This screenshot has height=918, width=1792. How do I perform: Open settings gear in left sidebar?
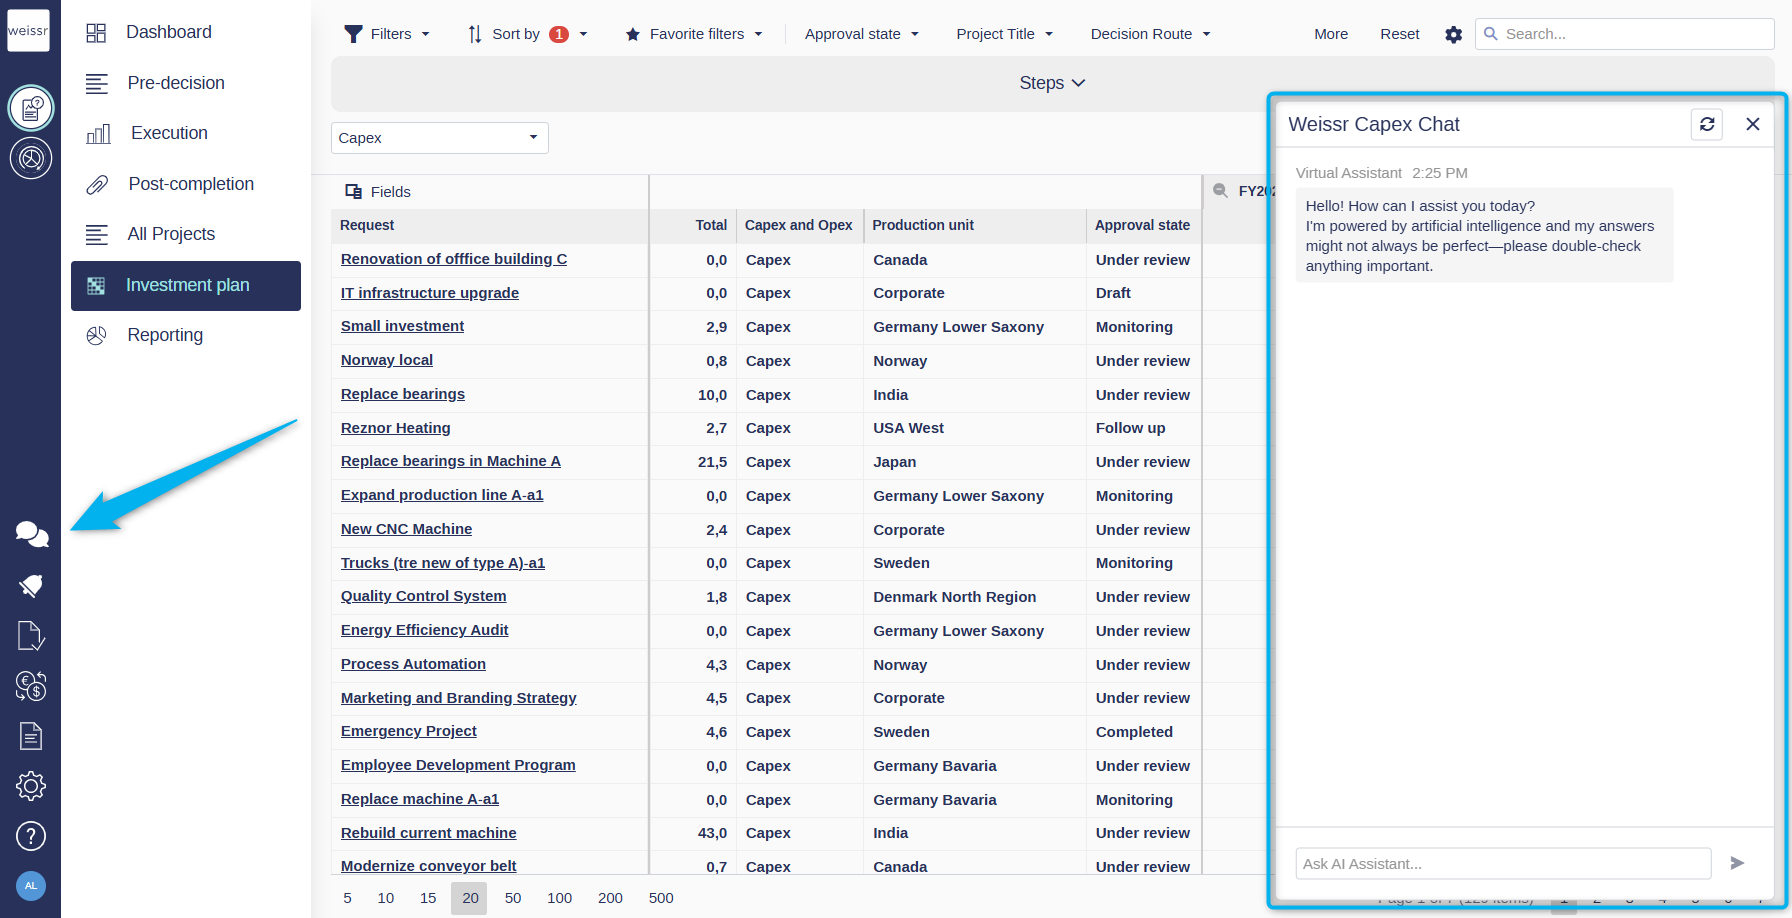31,786
